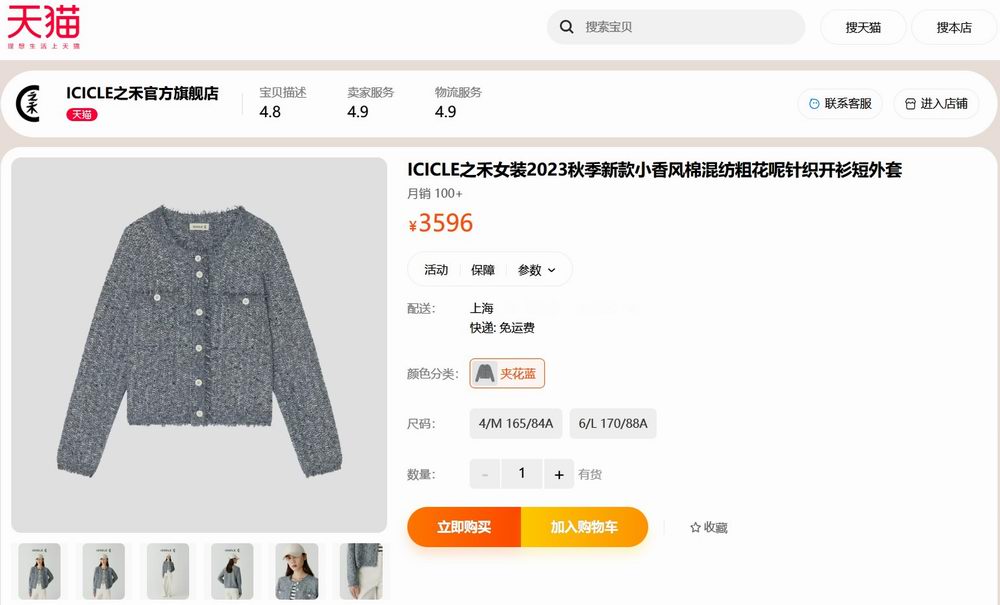This screenshot has width=1000, height=605.
Task: Click the red 天猫 badge
Action: point(82,115)
